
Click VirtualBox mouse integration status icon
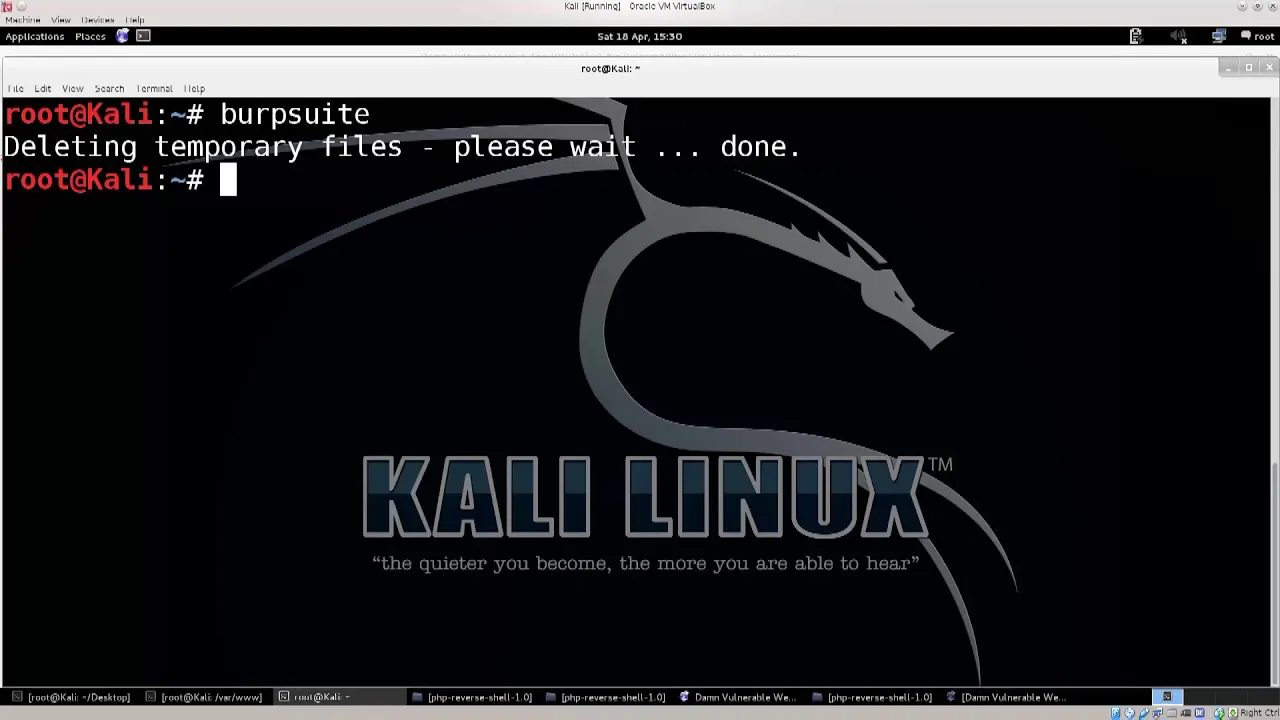1219,713
